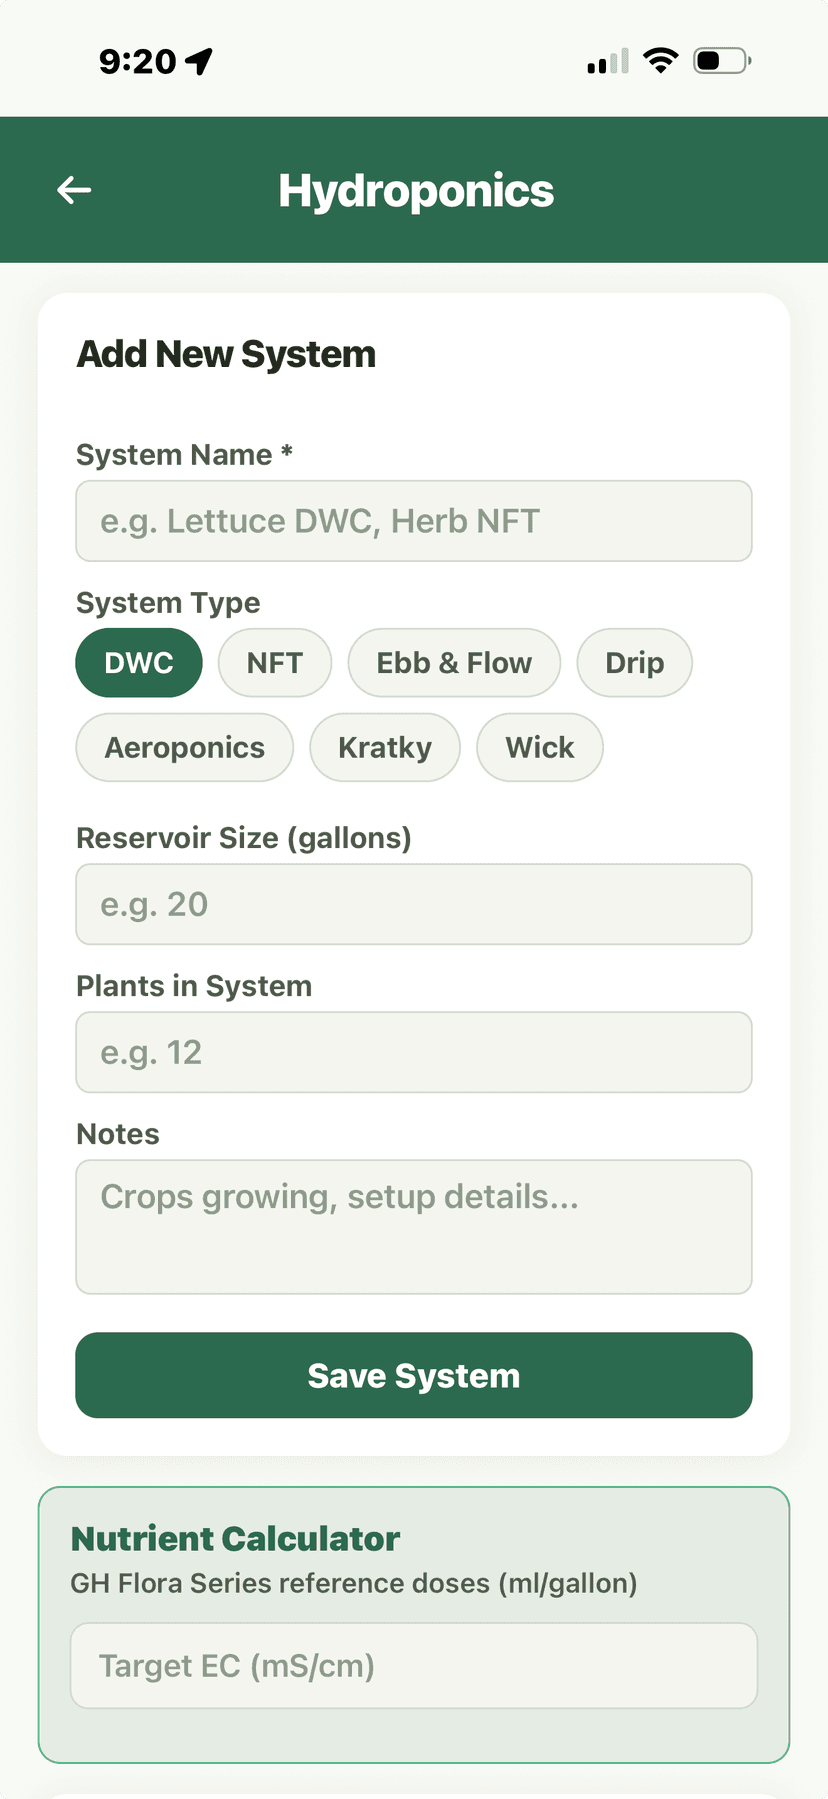Select the Aeroponics system type
This screenshot has width=828, height=1799.
[x=184, y=747]
